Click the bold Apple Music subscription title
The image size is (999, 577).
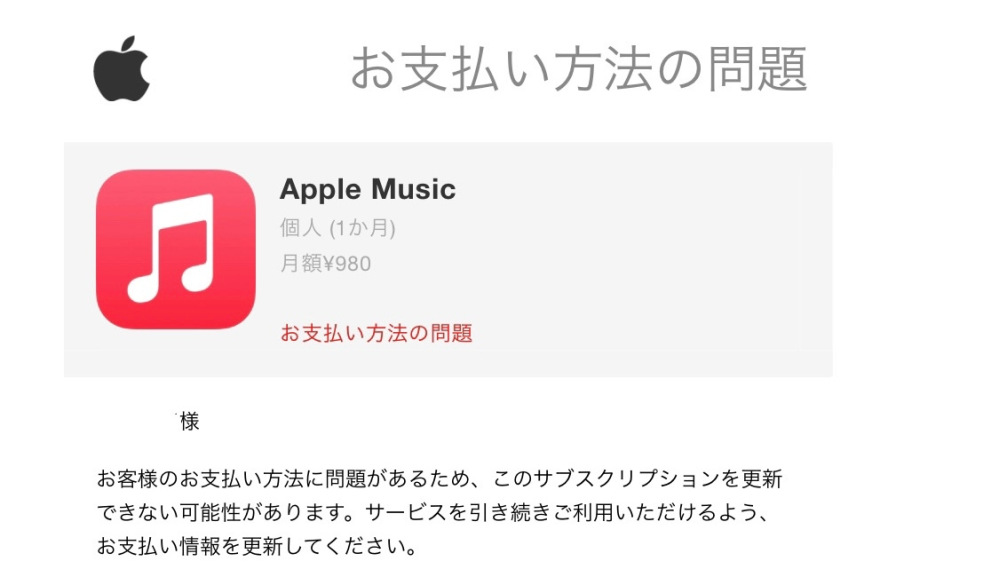pyautogui.click(x=368, y=189)
